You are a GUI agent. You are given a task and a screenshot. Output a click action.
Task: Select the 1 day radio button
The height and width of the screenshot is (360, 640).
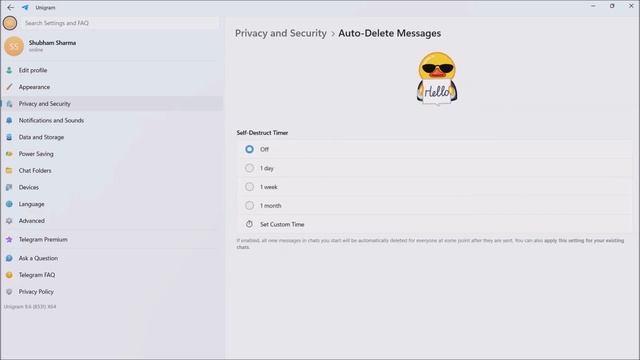click(x=249, y=168)
